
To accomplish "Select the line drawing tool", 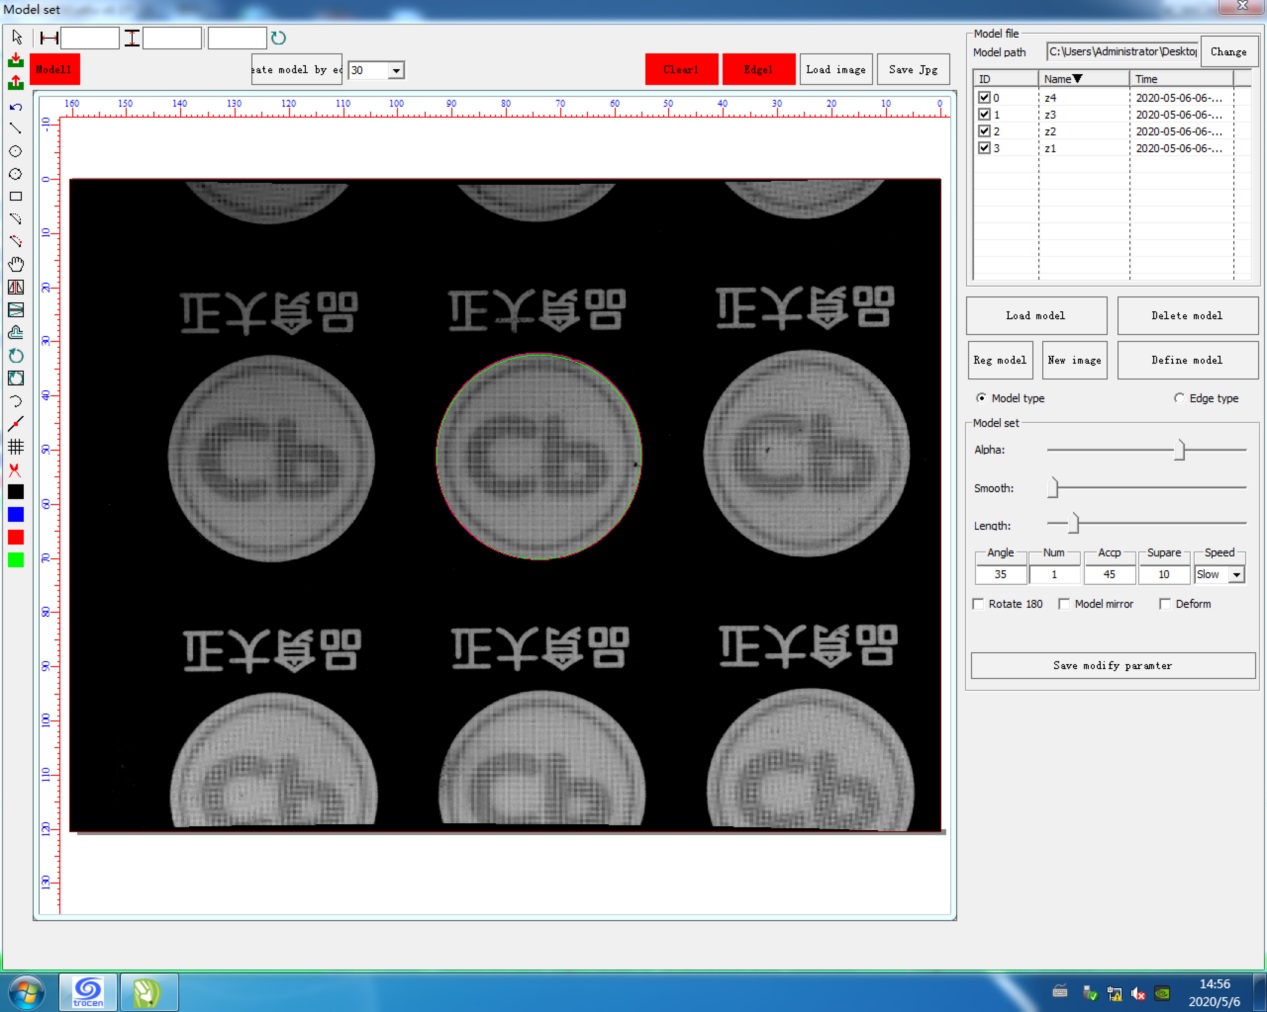I will (x=15, y=129).
